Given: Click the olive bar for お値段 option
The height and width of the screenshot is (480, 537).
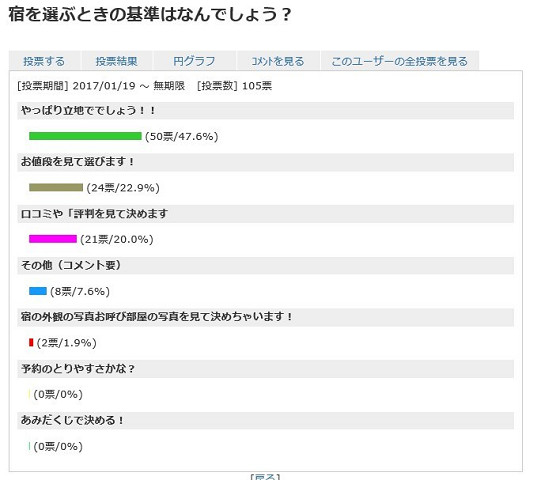Looking at the screenshot, I should coord(56,187).
